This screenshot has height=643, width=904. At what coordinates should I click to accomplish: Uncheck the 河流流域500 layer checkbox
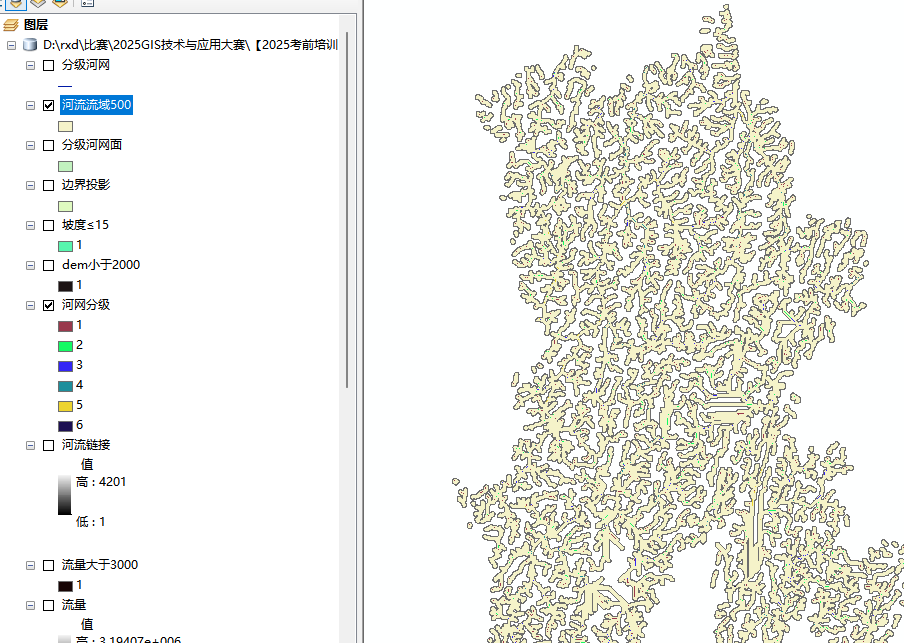tap(48, 105)
